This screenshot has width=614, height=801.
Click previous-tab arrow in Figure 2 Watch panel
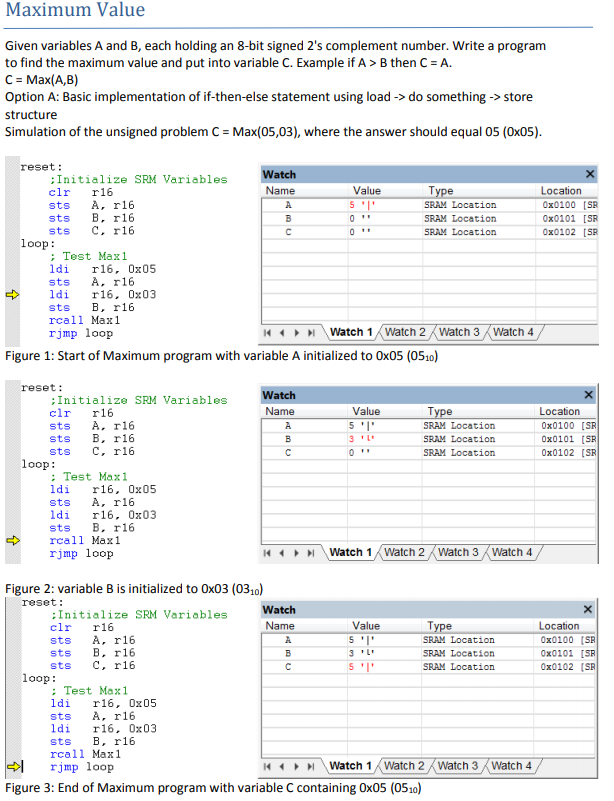pyautogui.click(x=281, y=553)
